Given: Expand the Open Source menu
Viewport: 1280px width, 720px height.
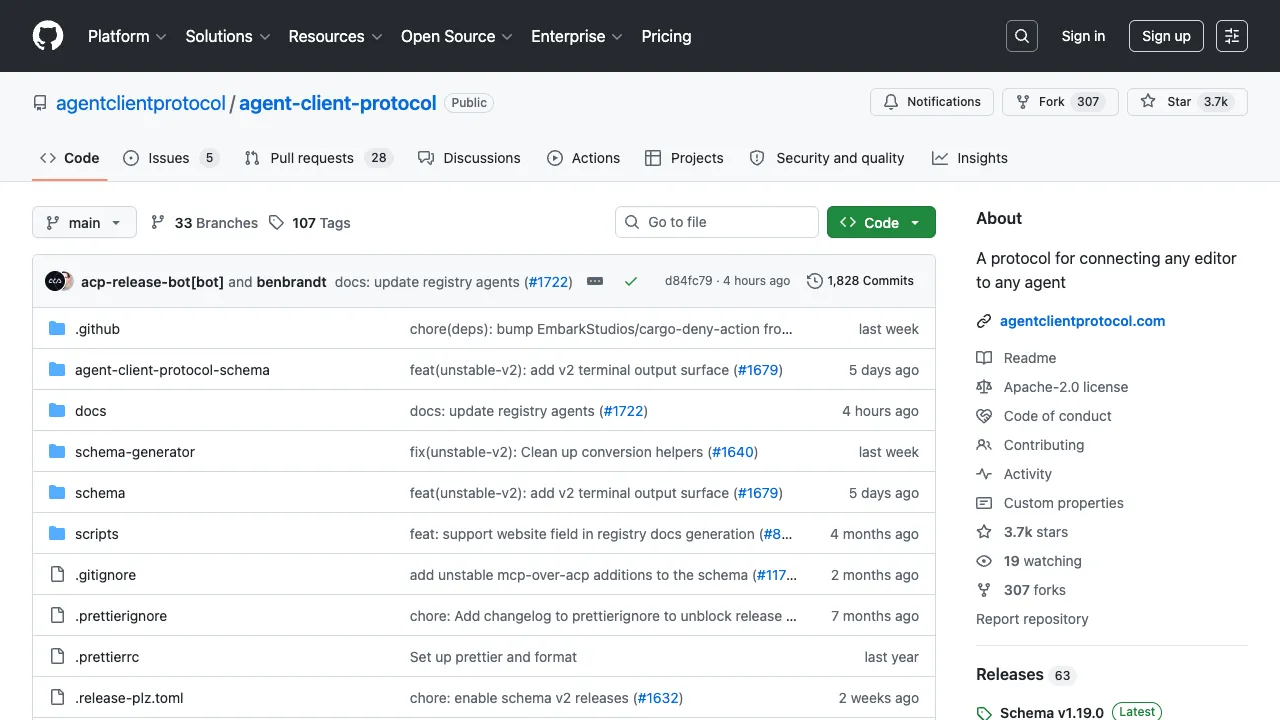Looking at the screenshot, I should (456, 36).
